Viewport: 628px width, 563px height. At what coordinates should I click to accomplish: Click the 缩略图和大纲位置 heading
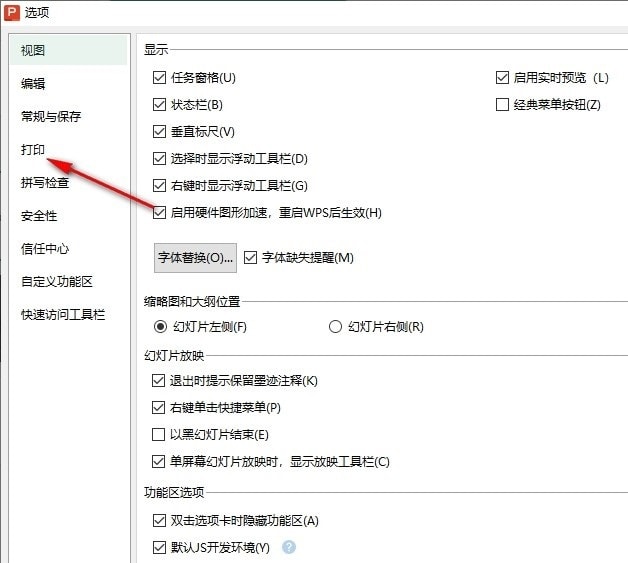[192, 301]
